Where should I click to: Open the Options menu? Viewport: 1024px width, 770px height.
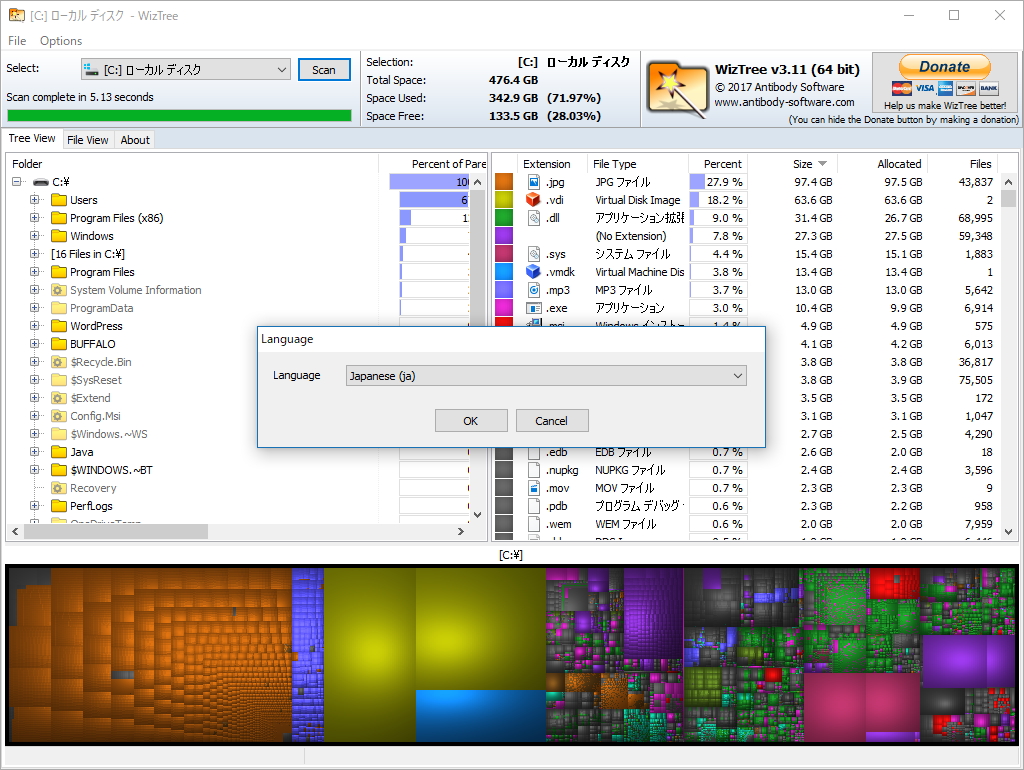click(61, 40)
